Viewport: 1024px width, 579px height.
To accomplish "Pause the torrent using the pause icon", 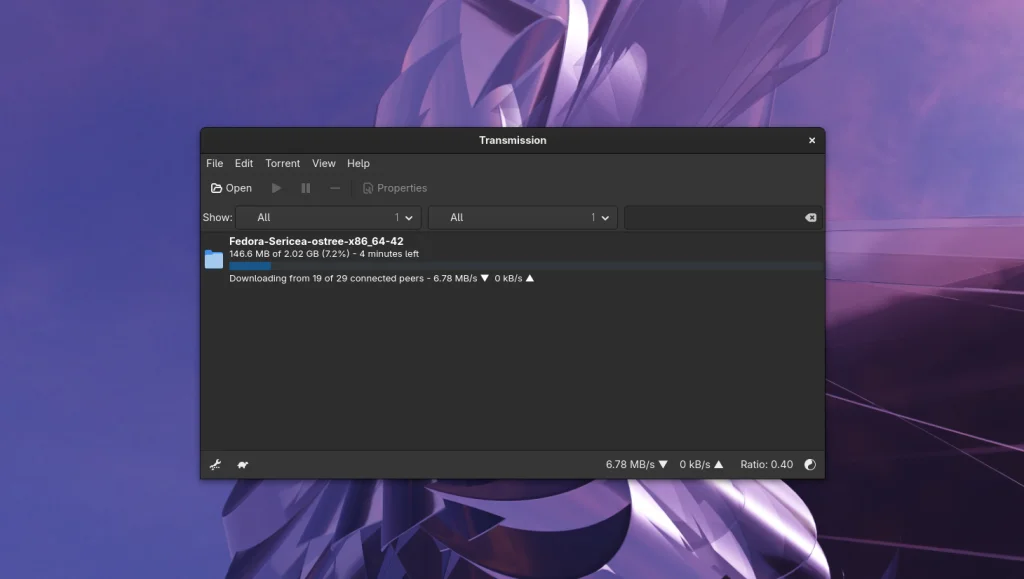I will click(x=305, y=188).
